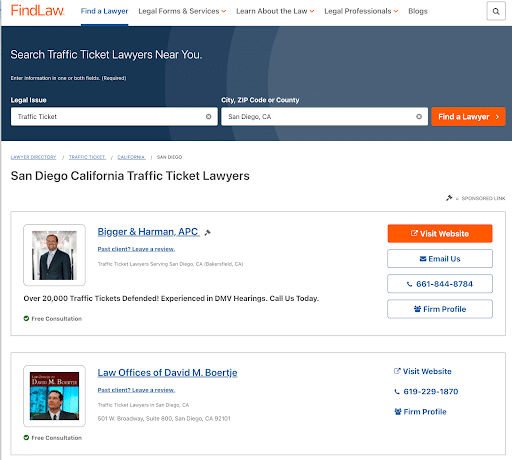
Task: Click Search Traffic Ticket Lawyers Near You heading
Action: coord(106,55)
